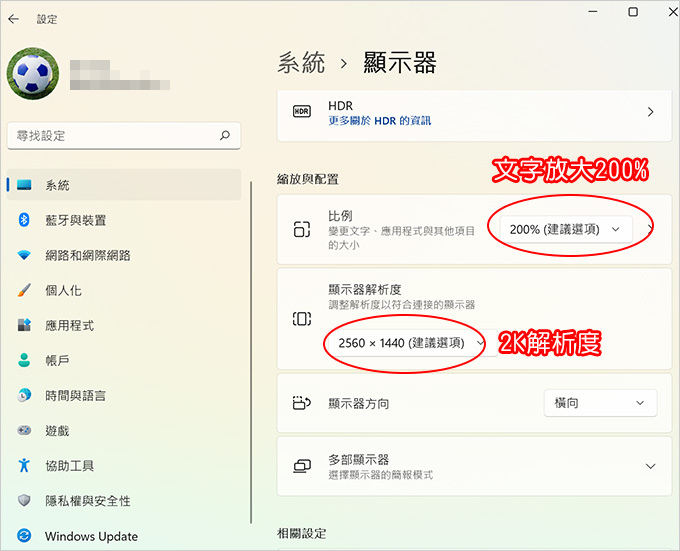
Task: Click the paintbrush personalization icon
Action: (x=24, y=290)
